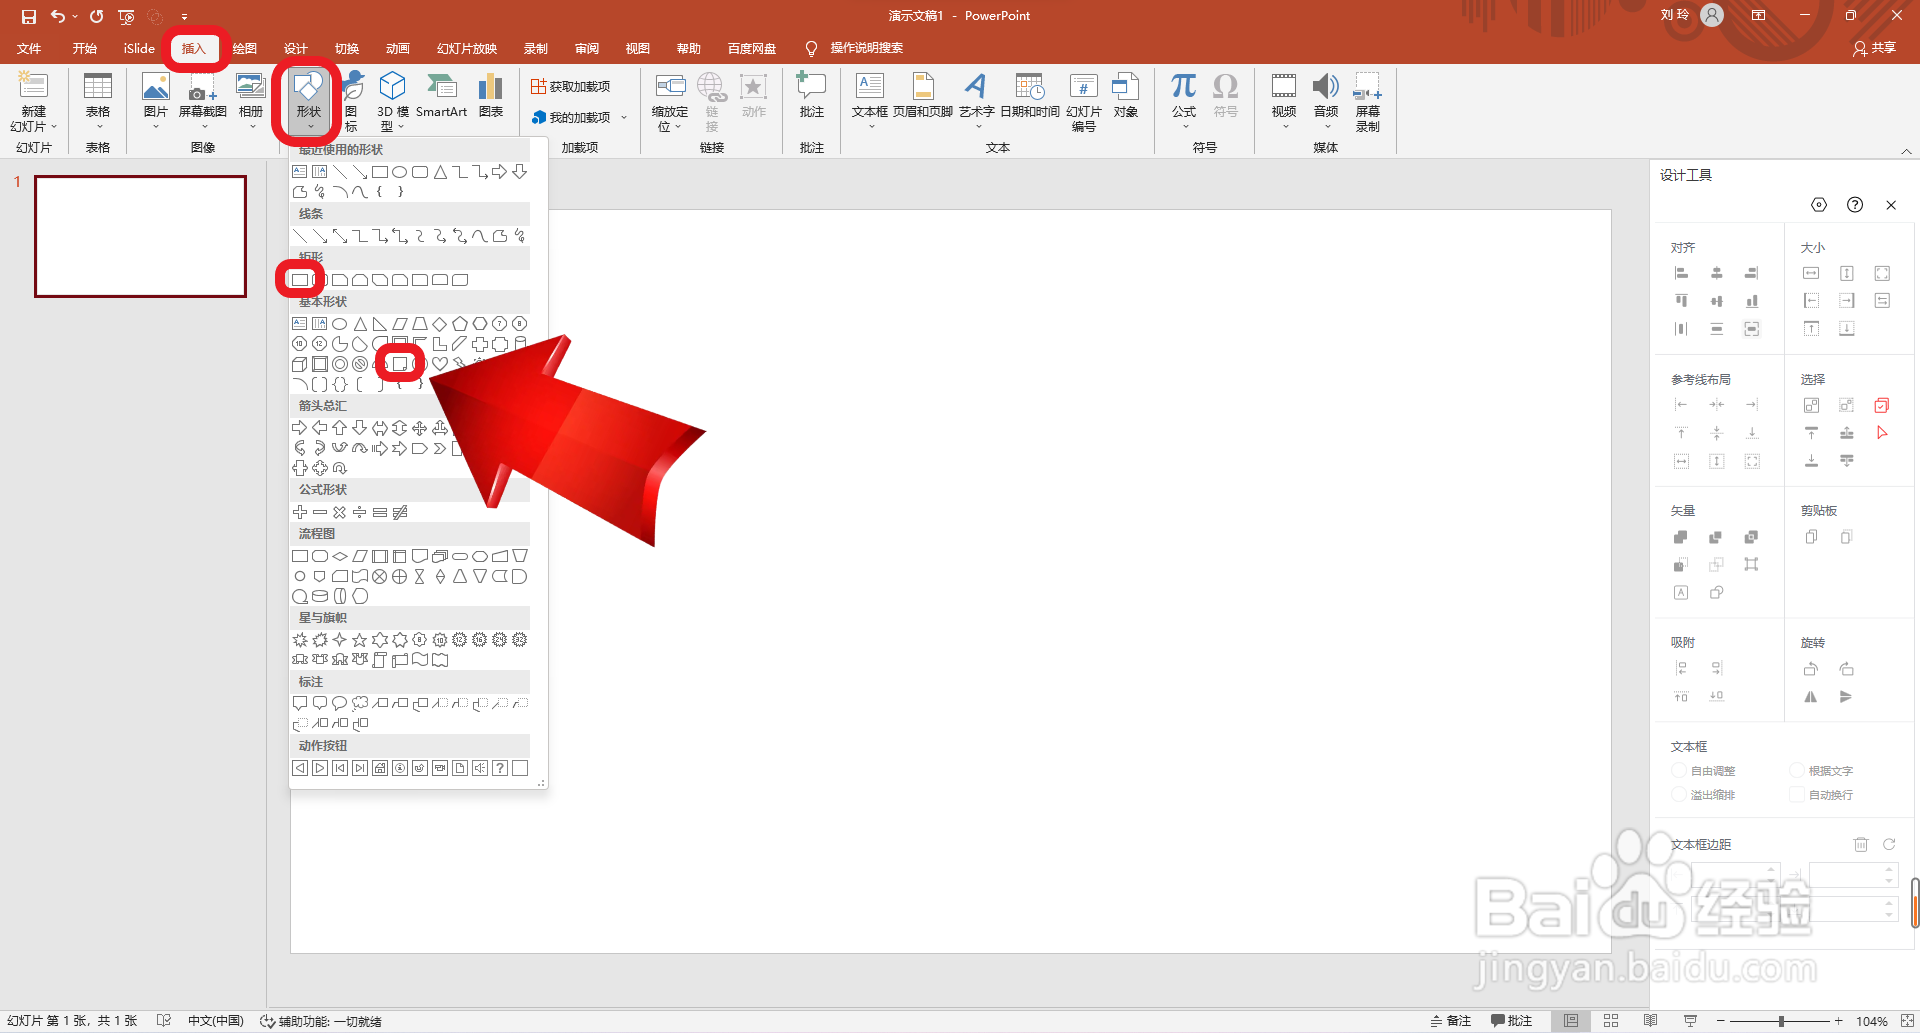Open the 文件 menu
The height and width of the screenshot is (1033, 1920).
click(29, 48)
